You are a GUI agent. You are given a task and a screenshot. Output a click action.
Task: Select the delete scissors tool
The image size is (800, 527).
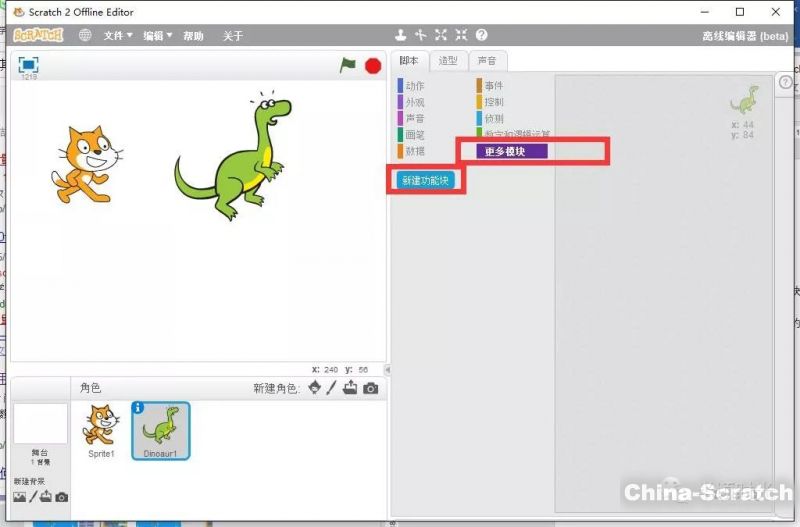(421, 35)
